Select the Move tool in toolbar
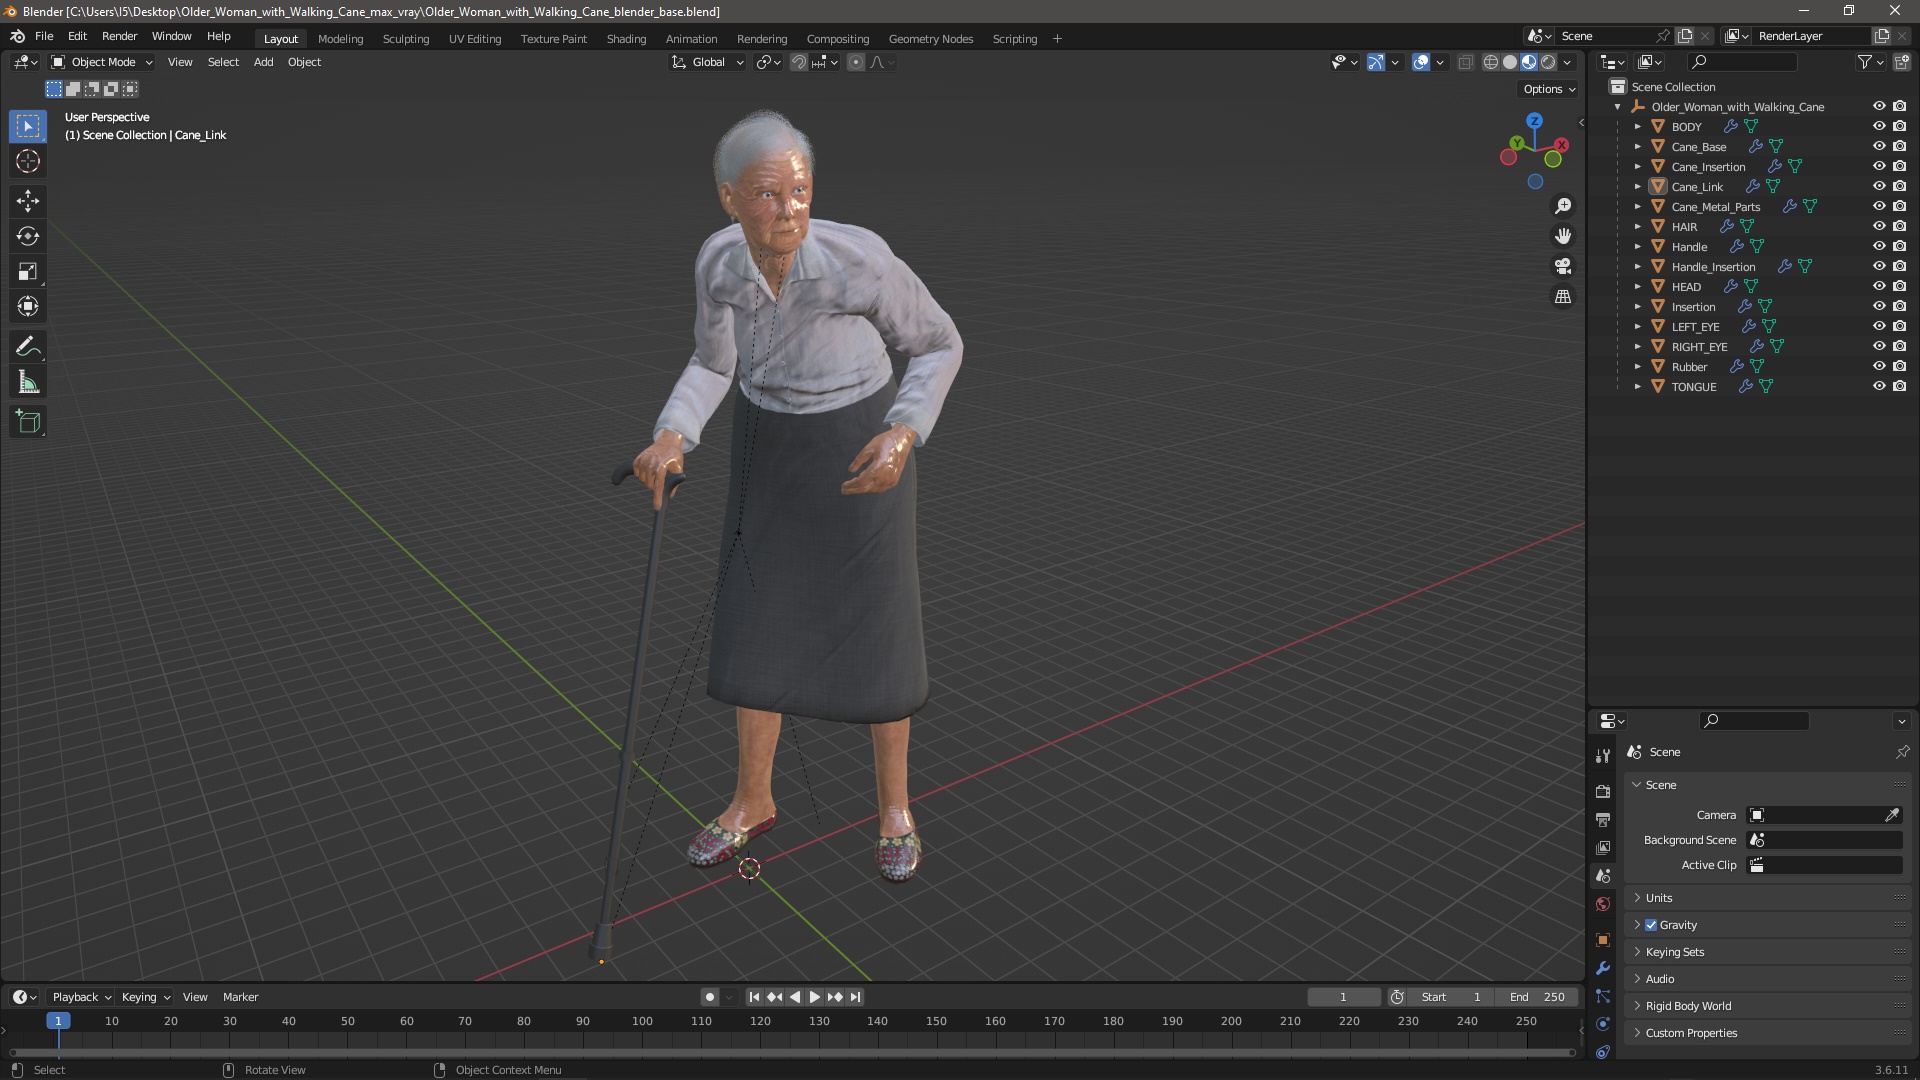 point(27,201)
